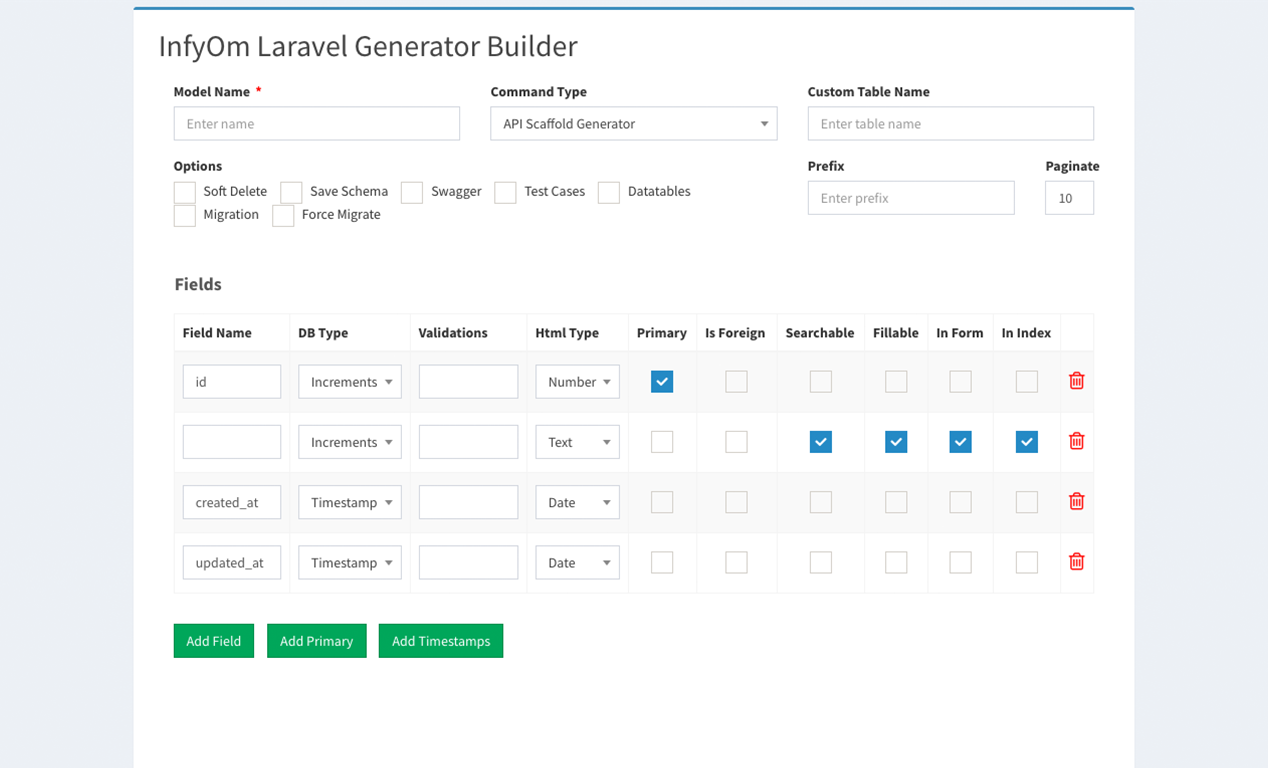
Task: Check the Migration option
Action: pyautogui.click(x=184, y=215)
